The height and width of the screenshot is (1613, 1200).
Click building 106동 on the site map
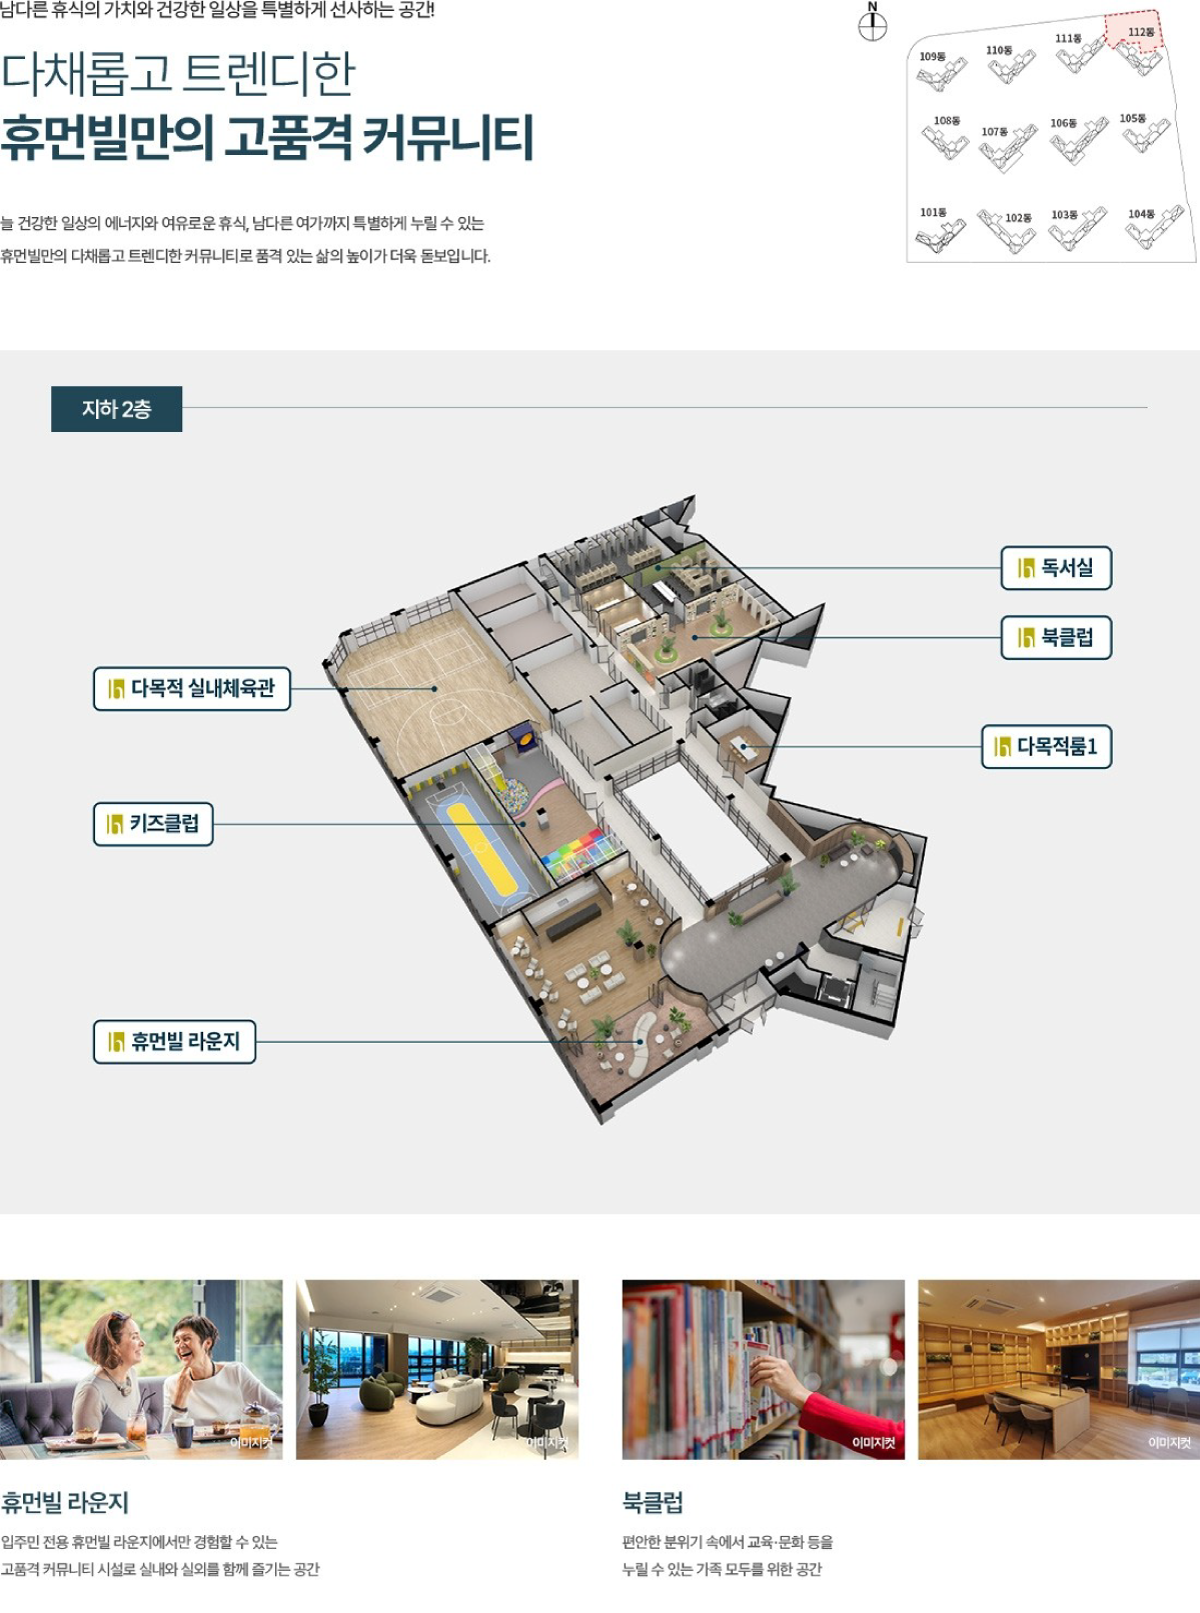(x=1077, y=138)
